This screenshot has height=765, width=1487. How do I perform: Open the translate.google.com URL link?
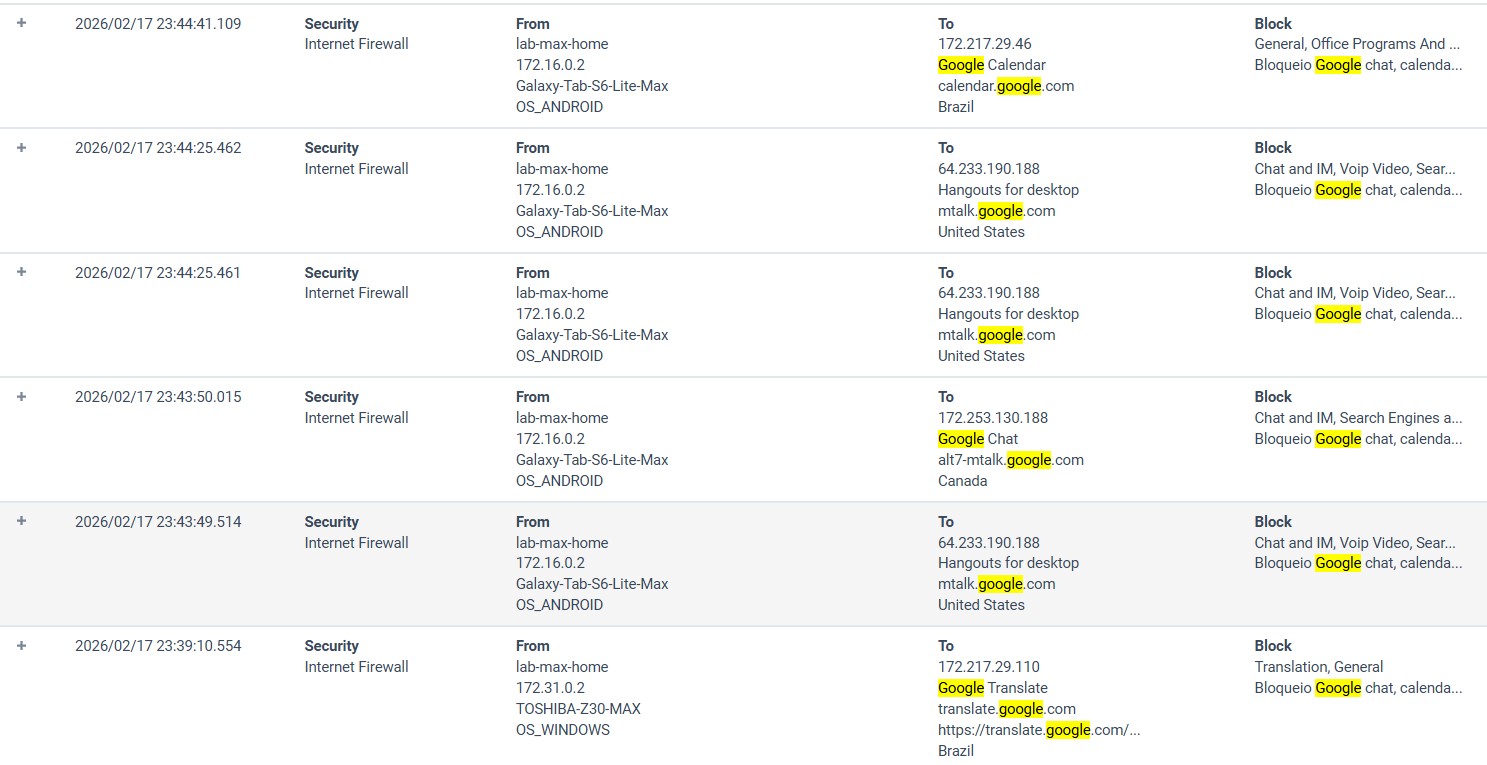pyautogui.click(x=1039, y=730)
